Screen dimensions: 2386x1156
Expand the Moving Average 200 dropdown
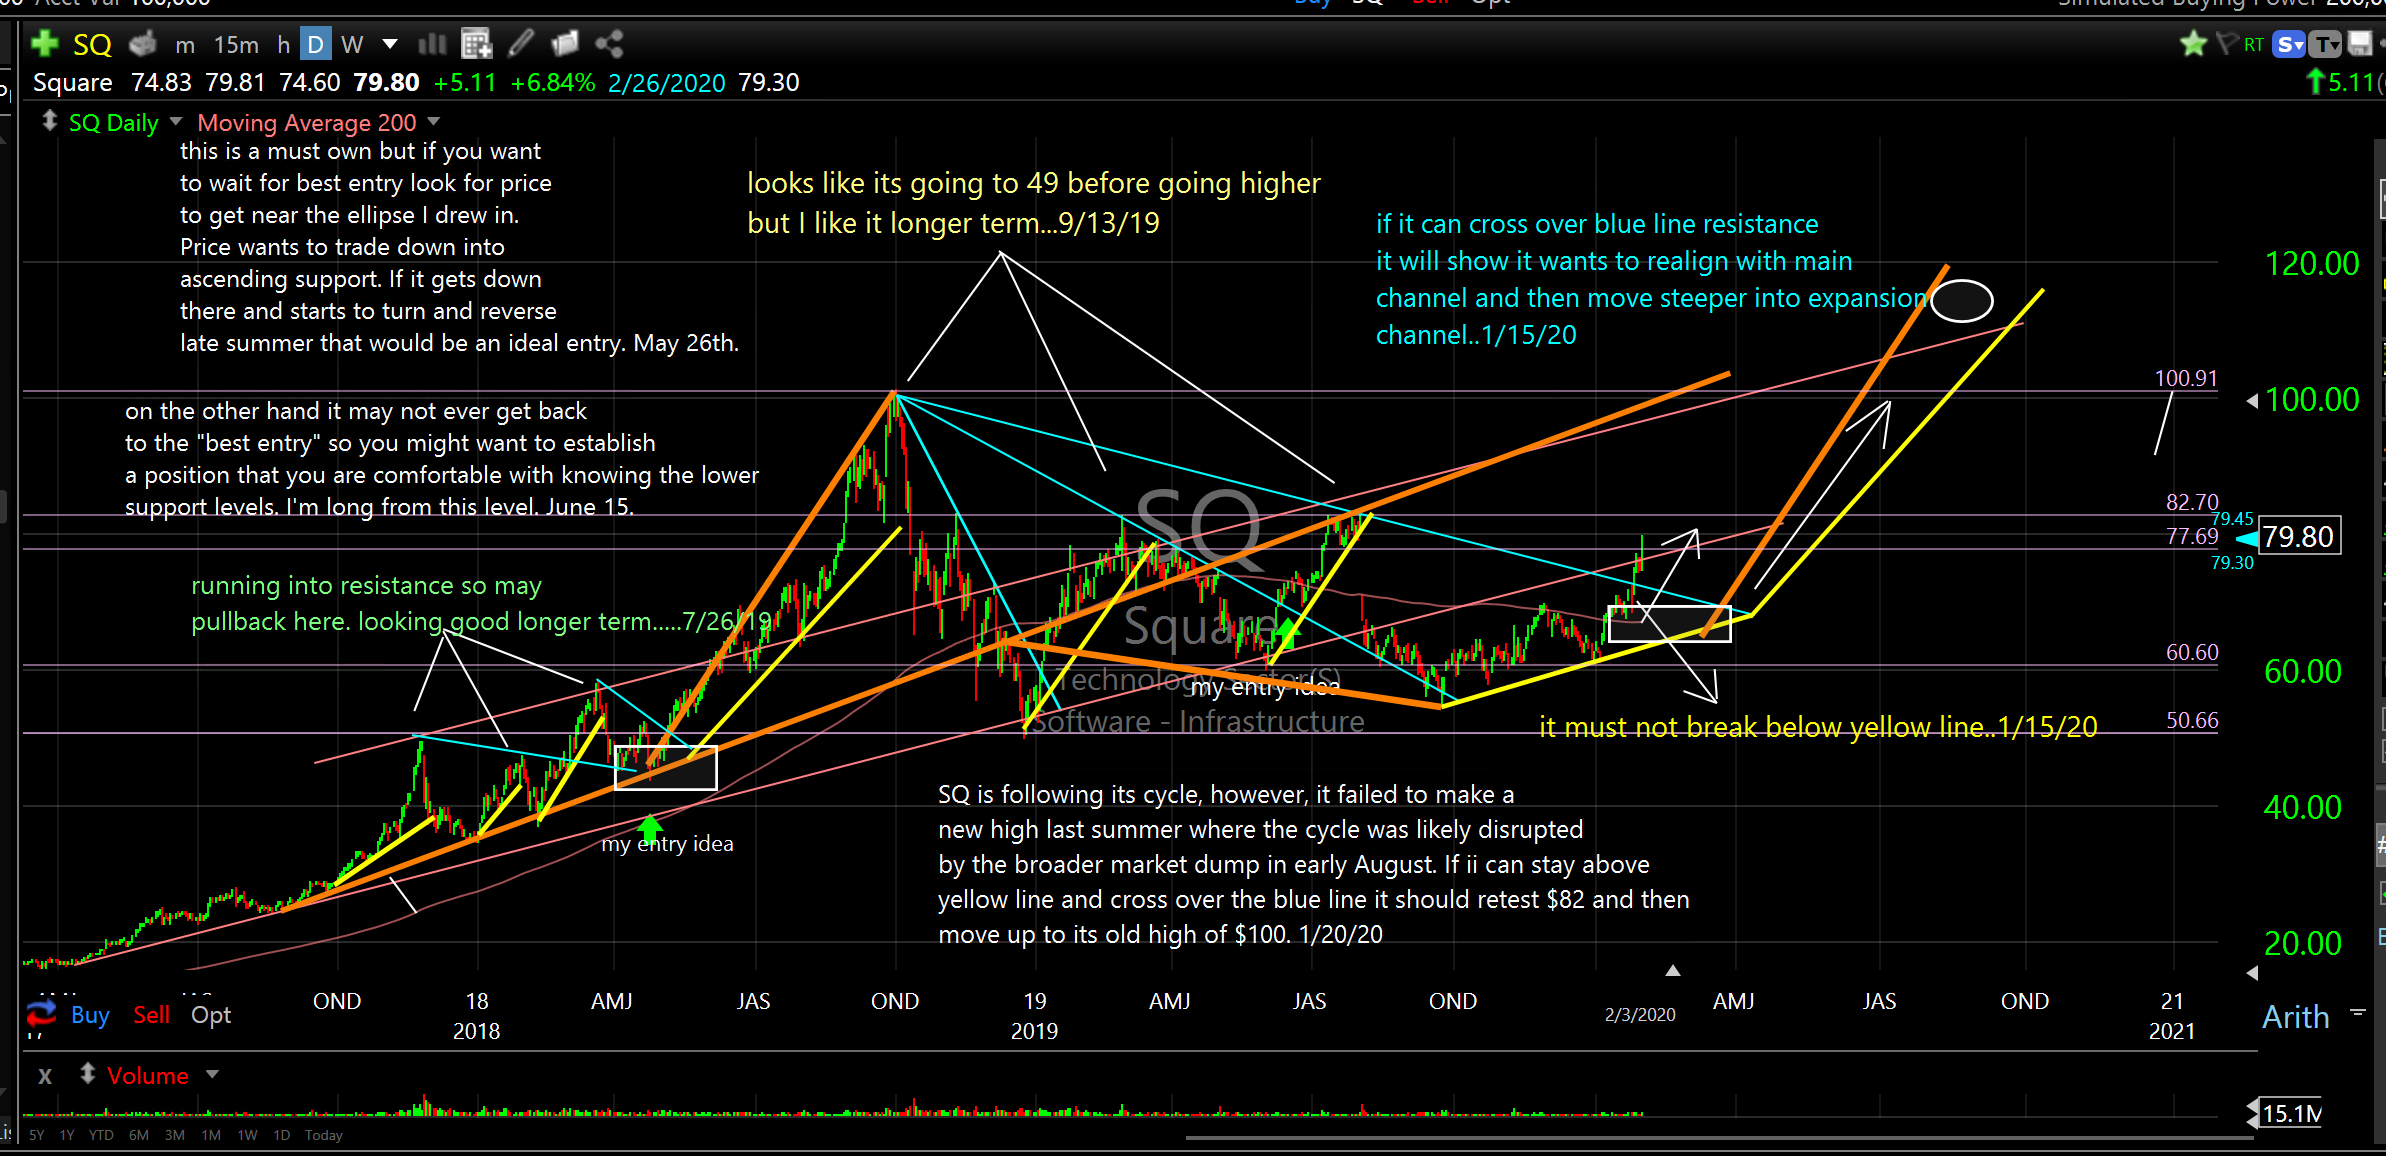click(x=434, y=121)
